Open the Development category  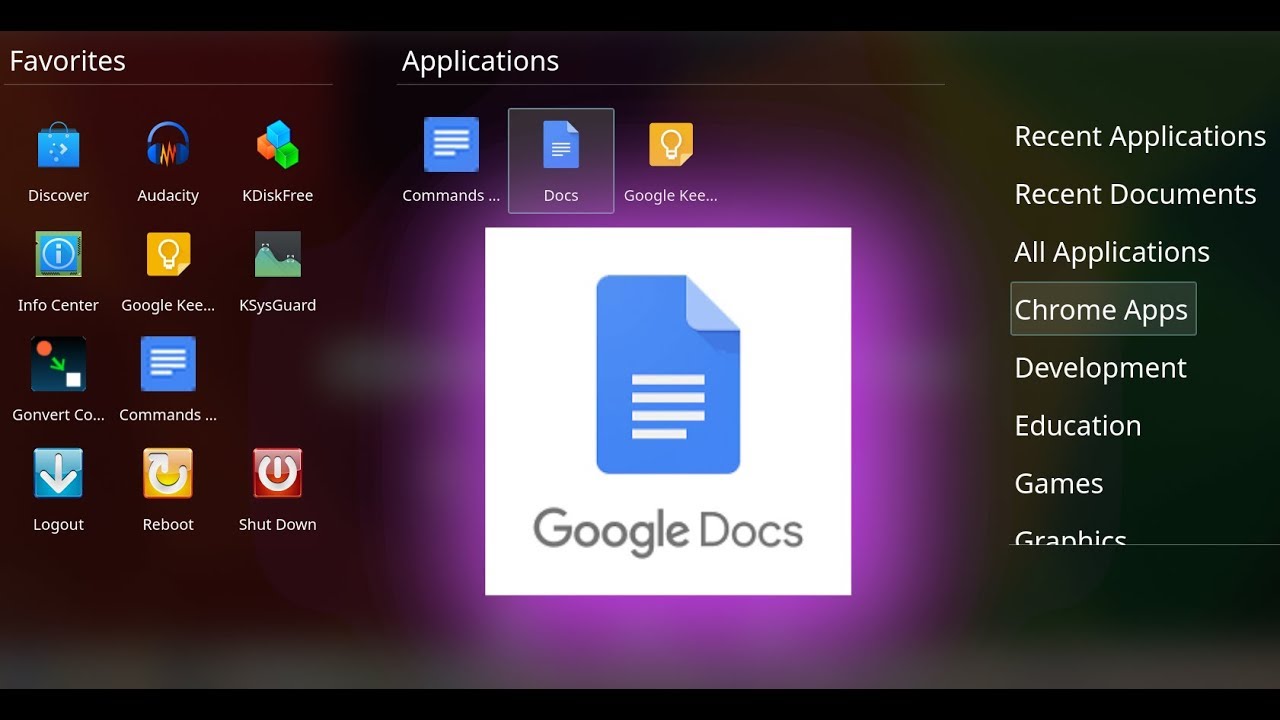point(1100,368)
